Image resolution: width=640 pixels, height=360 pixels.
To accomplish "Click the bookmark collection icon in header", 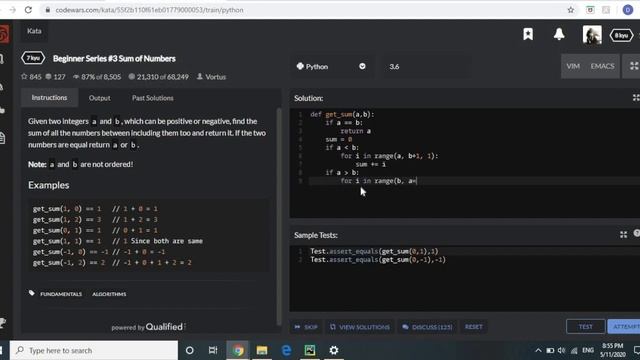I will click(x=528, y=34).
